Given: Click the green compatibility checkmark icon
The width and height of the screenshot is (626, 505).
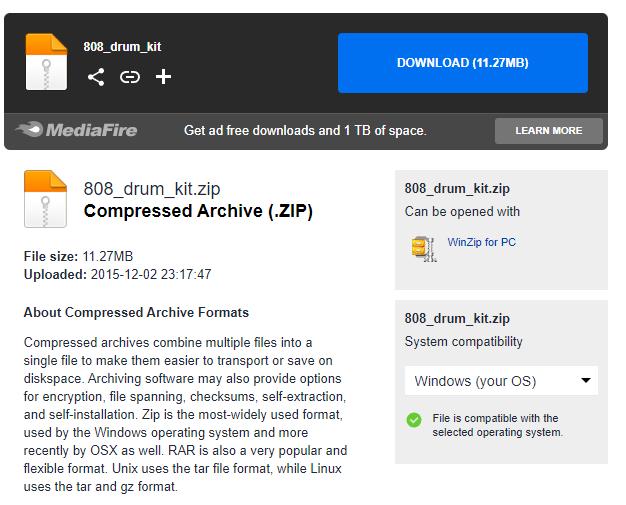Looking at the screenshot, I should click(x=414, y=420).
